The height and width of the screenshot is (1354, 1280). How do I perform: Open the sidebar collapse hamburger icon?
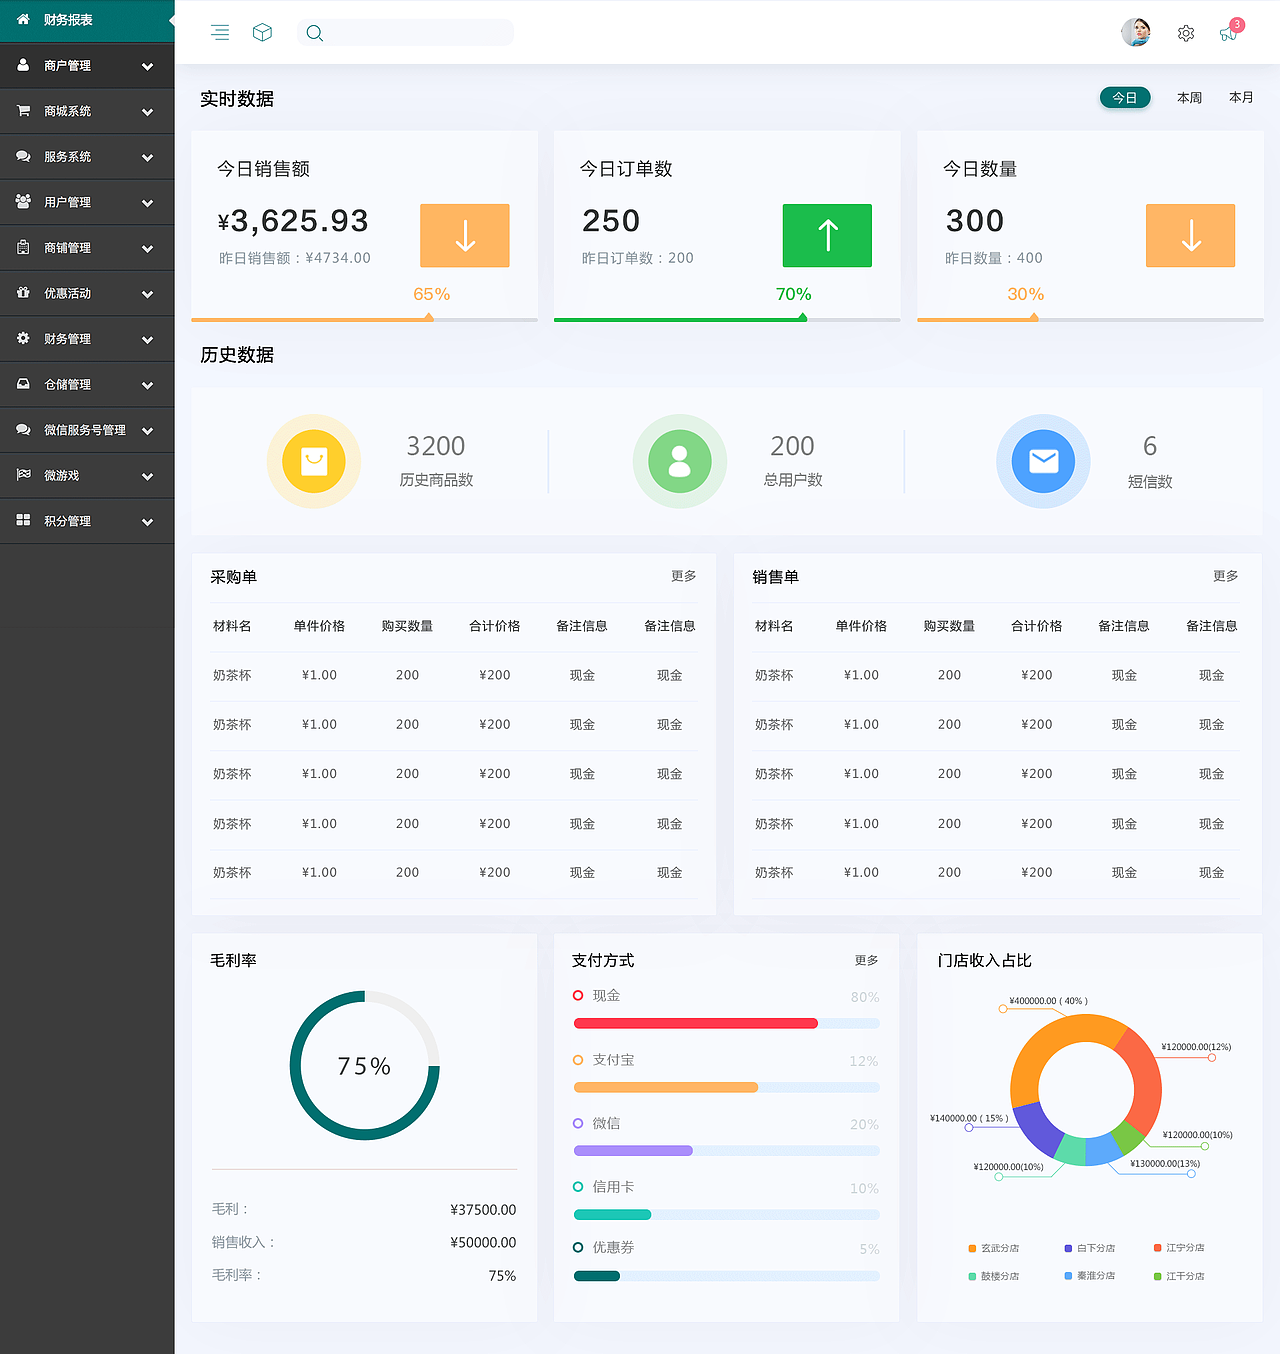[x=220, y=32]
